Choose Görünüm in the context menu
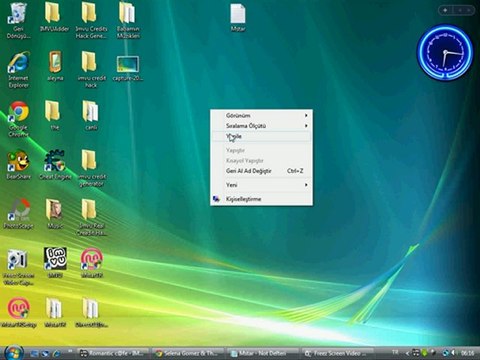 pos(261,115)
